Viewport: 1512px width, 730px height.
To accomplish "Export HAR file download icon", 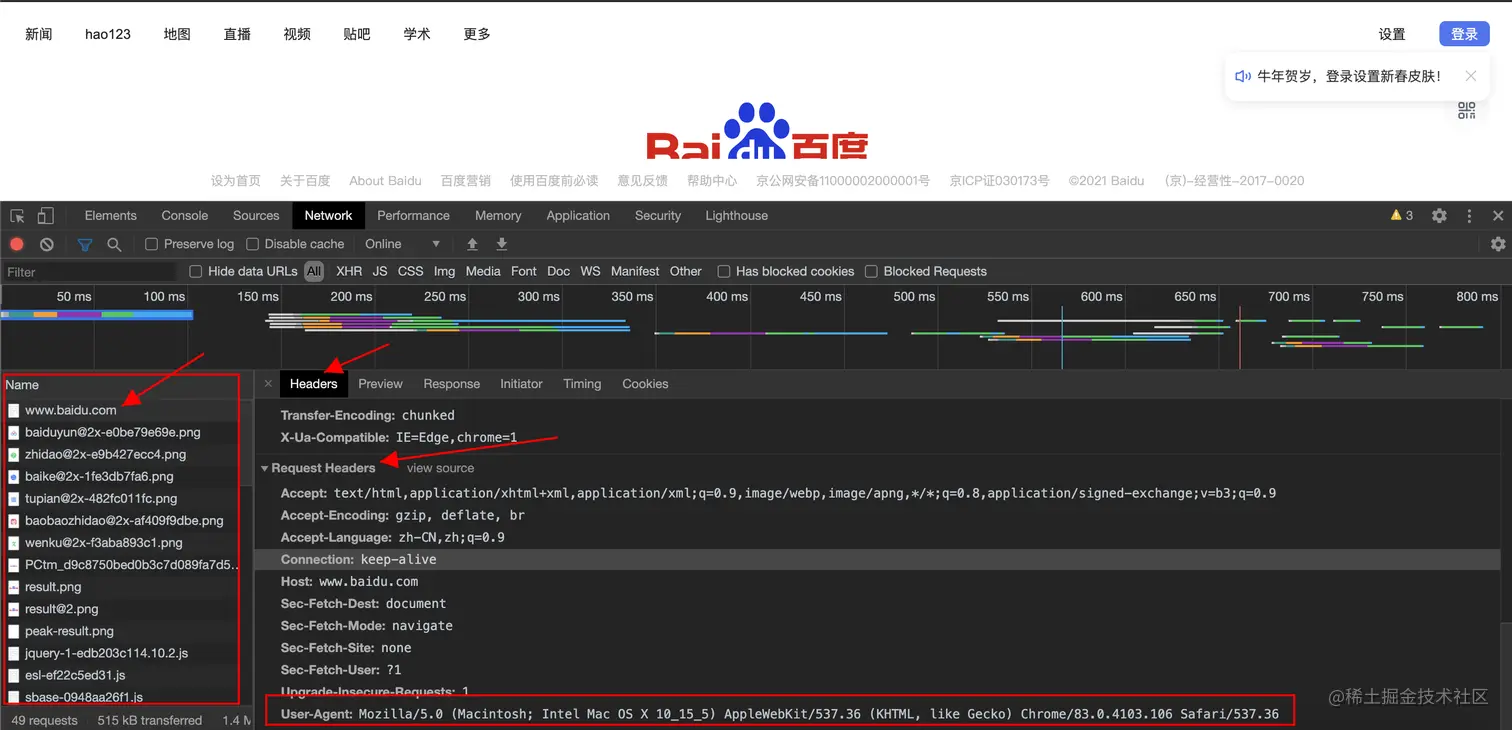I will [x=502, y=244].
